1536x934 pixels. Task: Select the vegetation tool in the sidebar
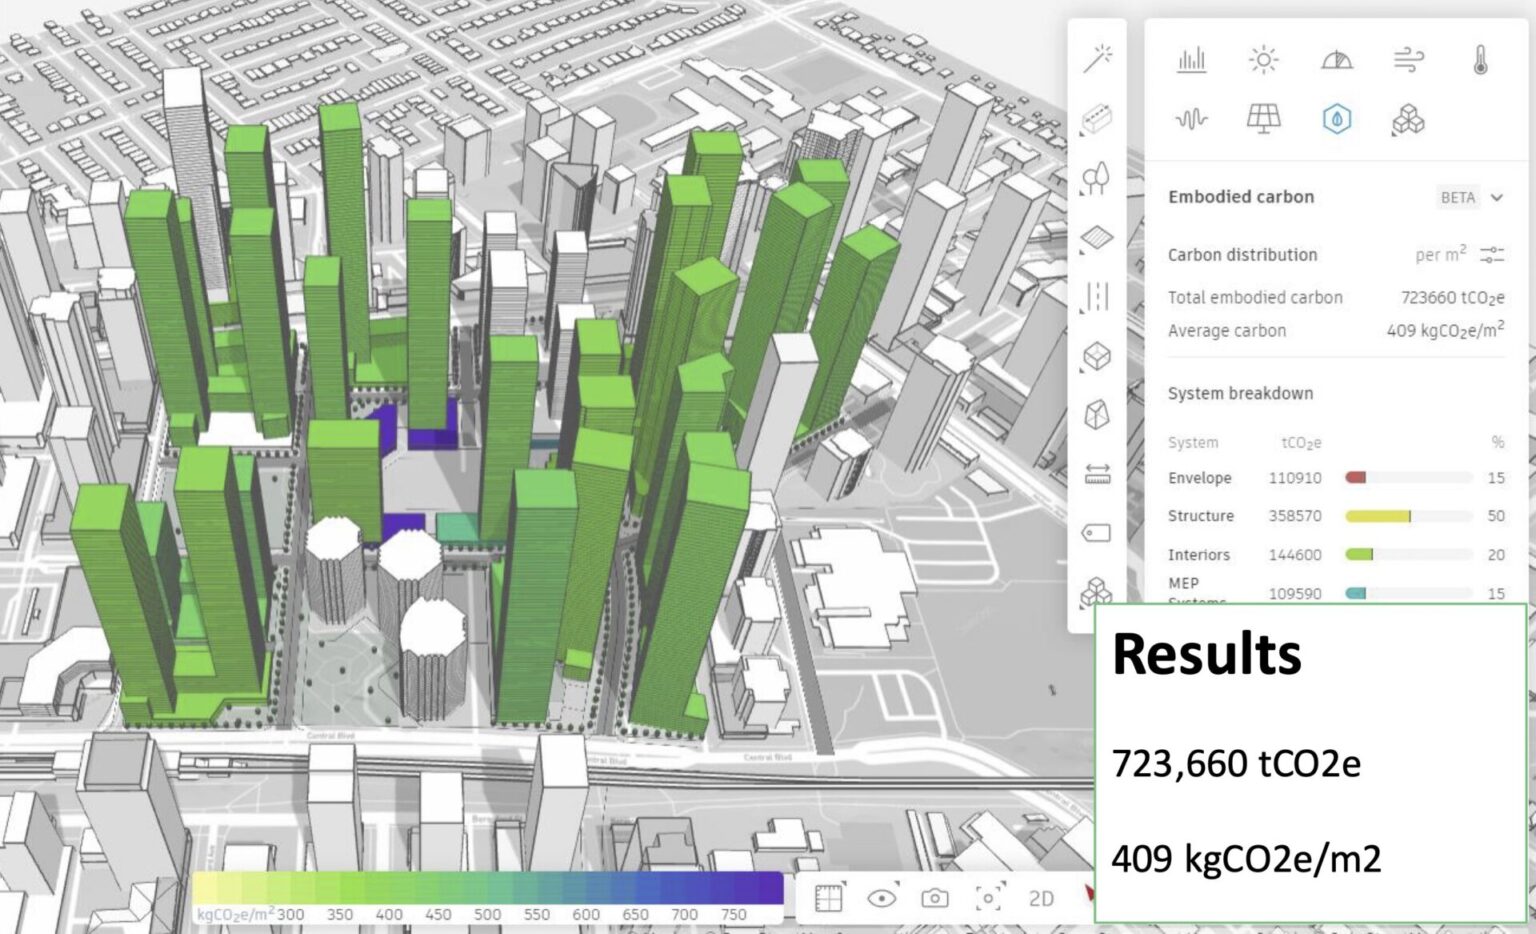[1097, 178]
